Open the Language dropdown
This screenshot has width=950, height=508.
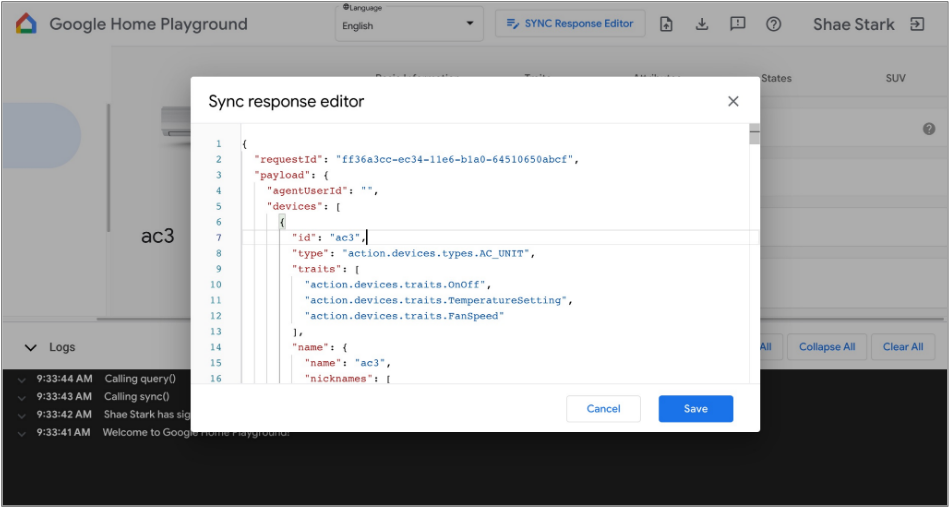[408, 25]
